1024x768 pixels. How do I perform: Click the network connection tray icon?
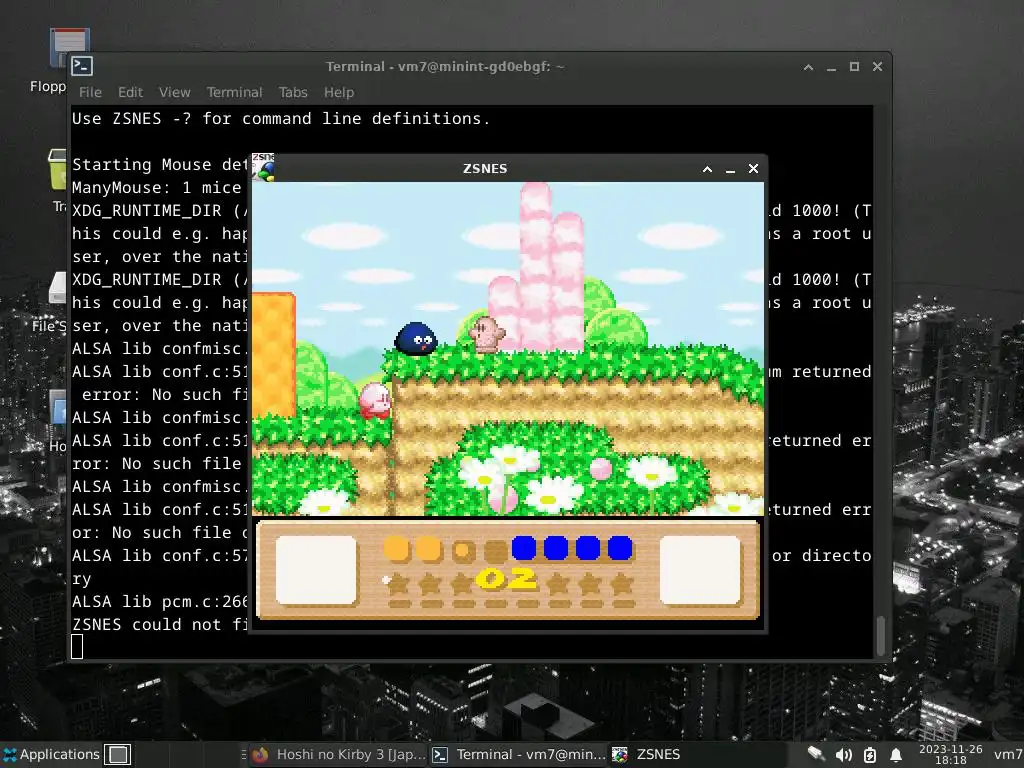(x=816, y=754)
